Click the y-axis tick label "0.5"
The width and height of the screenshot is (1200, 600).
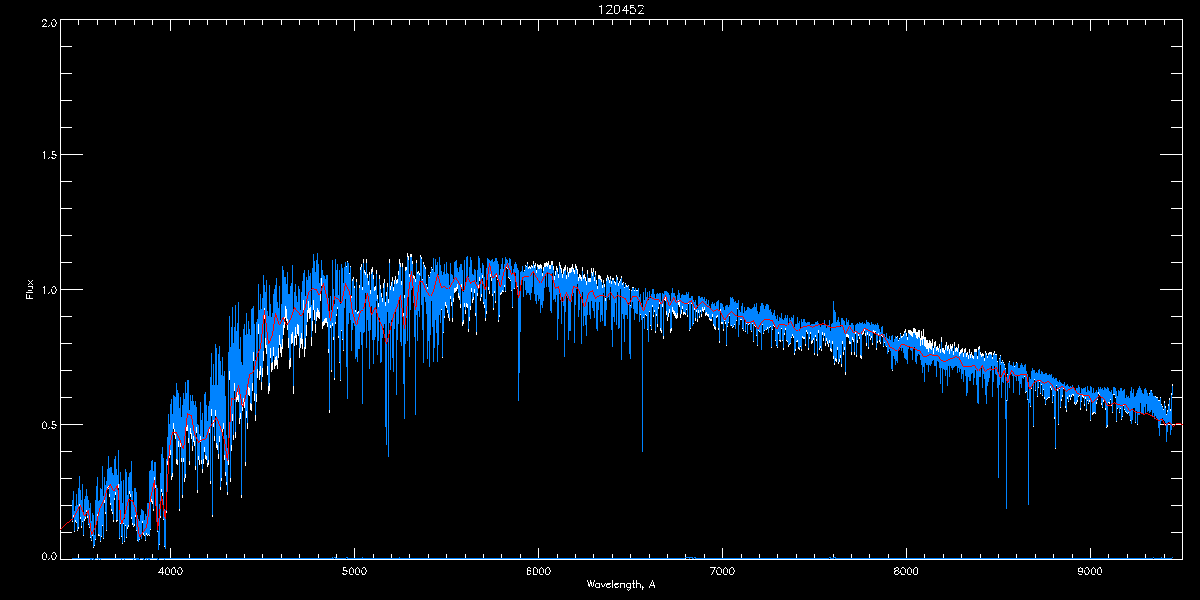tap(47, 424)
